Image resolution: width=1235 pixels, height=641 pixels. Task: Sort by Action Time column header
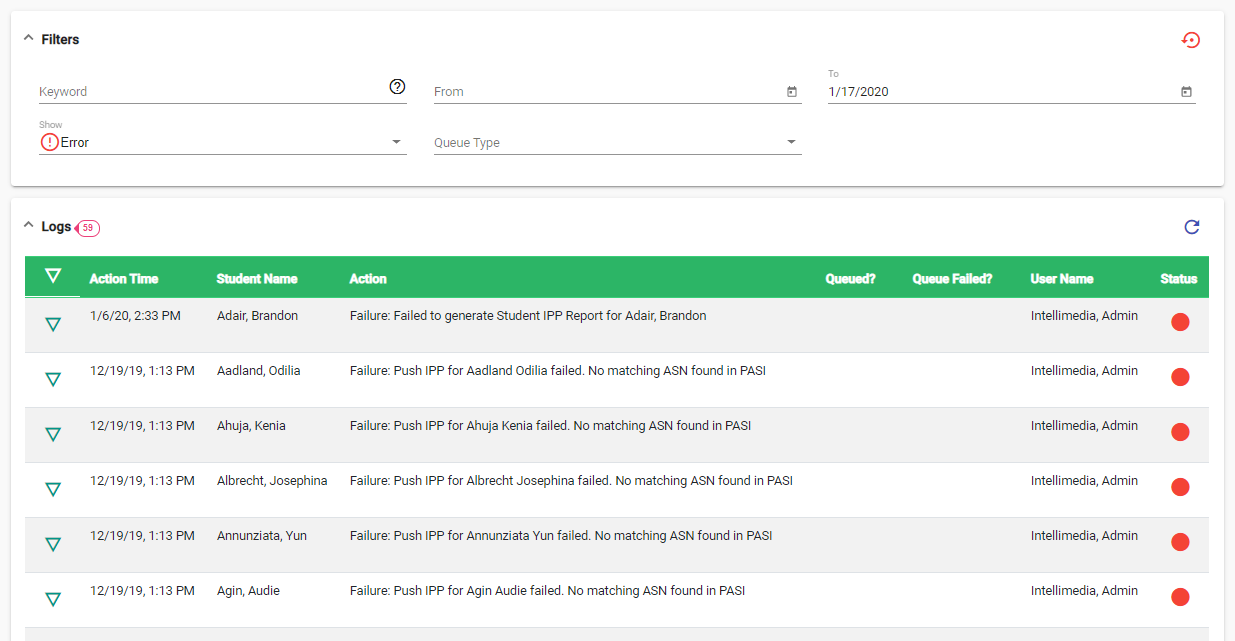click(x=124, y=279)
